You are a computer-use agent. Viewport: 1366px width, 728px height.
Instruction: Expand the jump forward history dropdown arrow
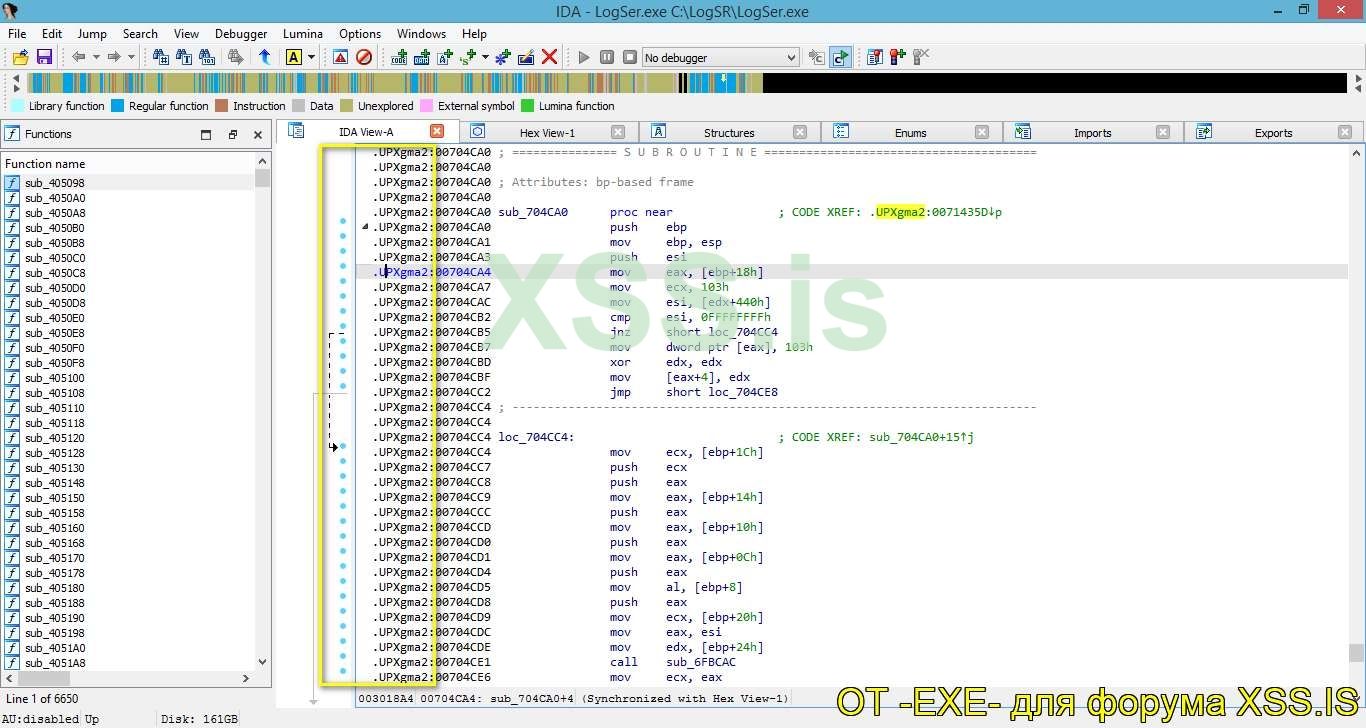click(x=132, y=57)
